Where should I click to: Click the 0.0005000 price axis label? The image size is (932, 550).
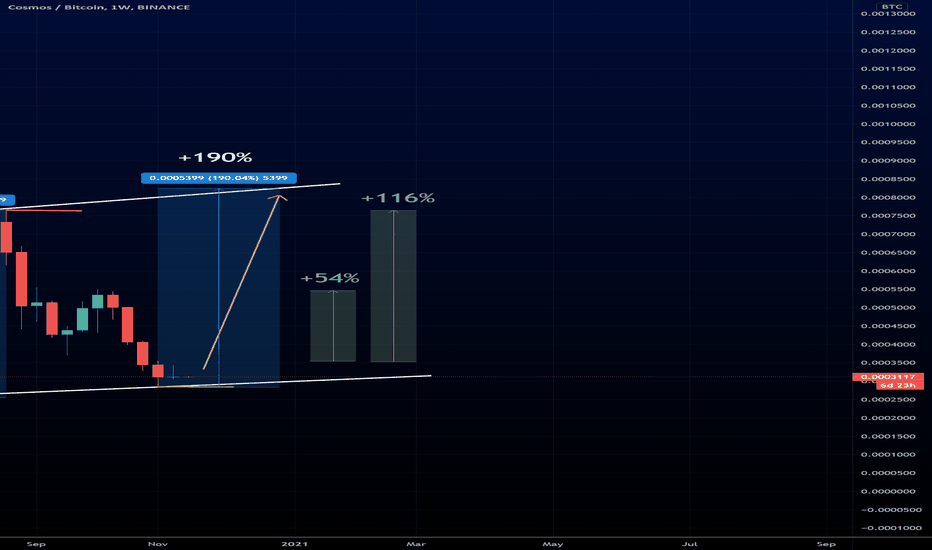pos(888,308)
